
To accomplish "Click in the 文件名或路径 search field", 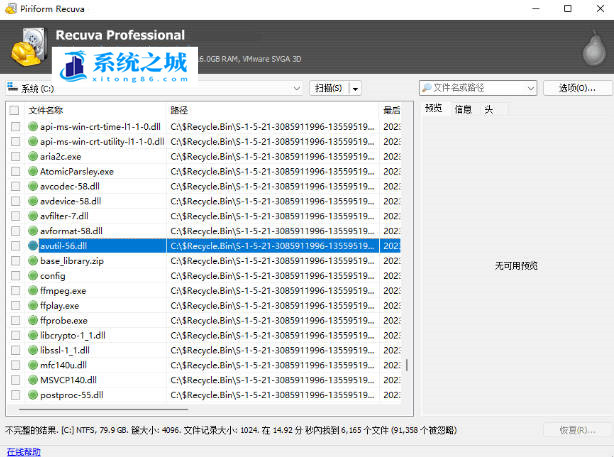I will tap(478, 88).
